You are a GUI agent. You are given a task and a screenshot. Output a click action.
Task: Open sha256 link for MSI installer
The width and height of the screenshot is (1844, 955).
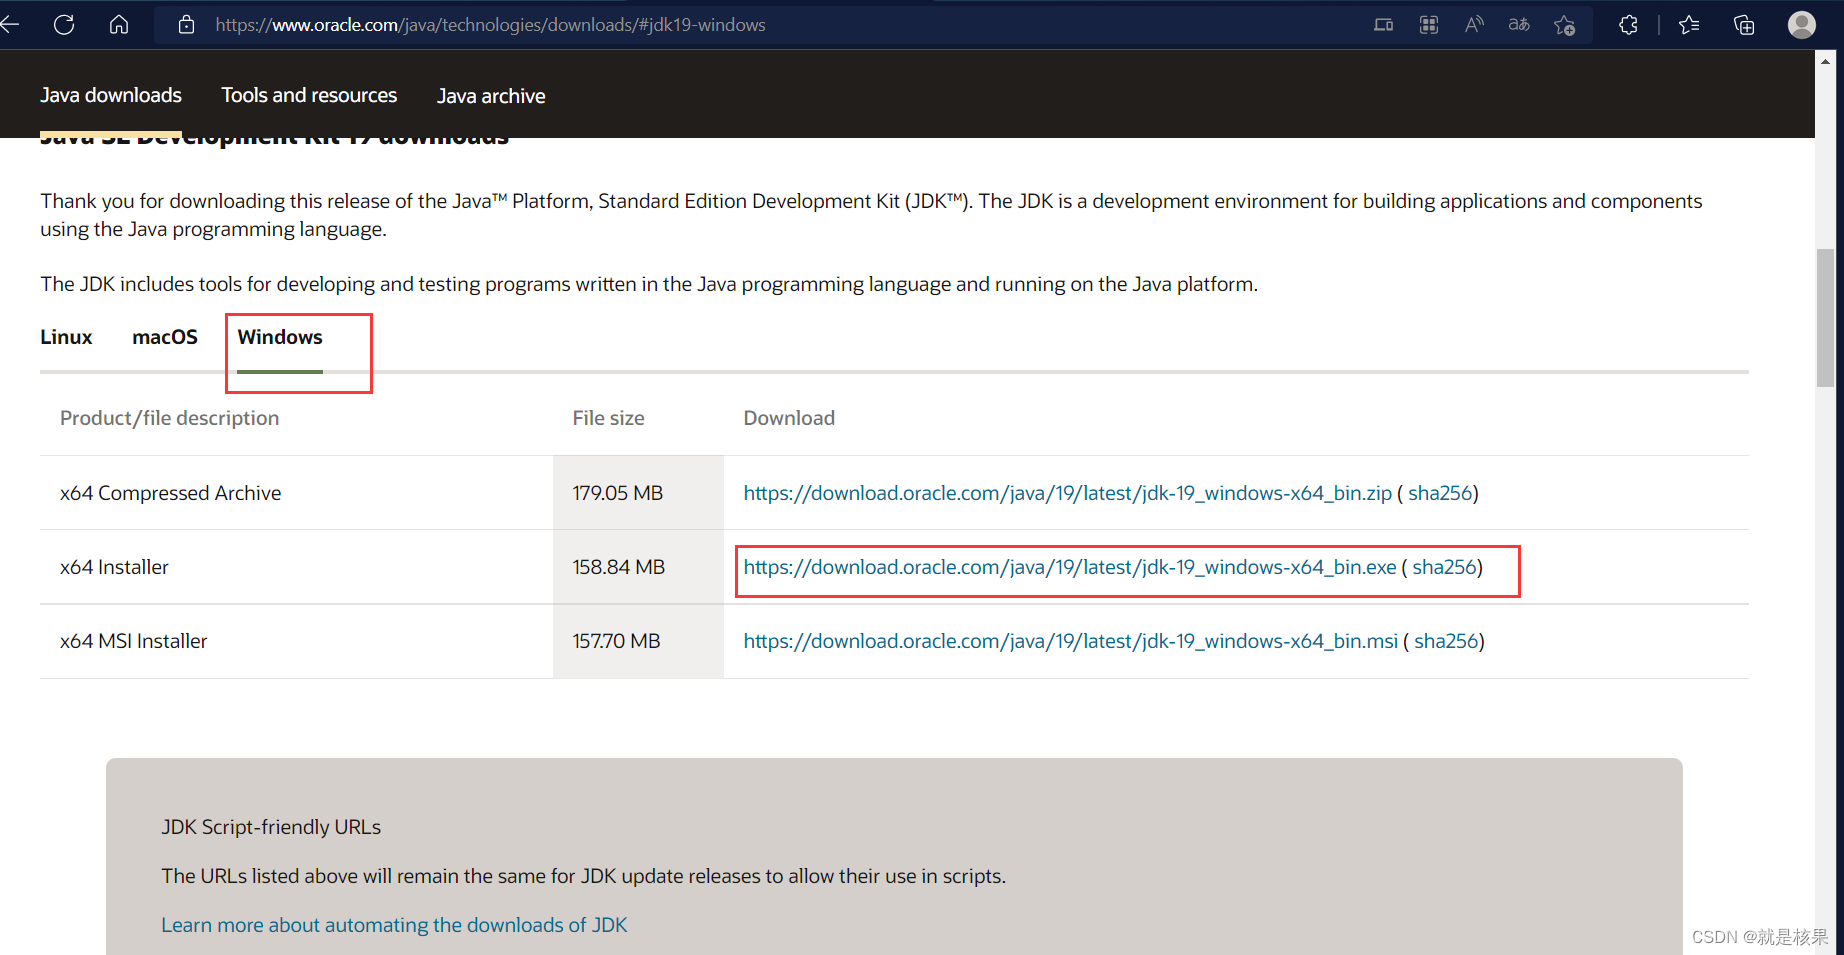point(1446,641)
